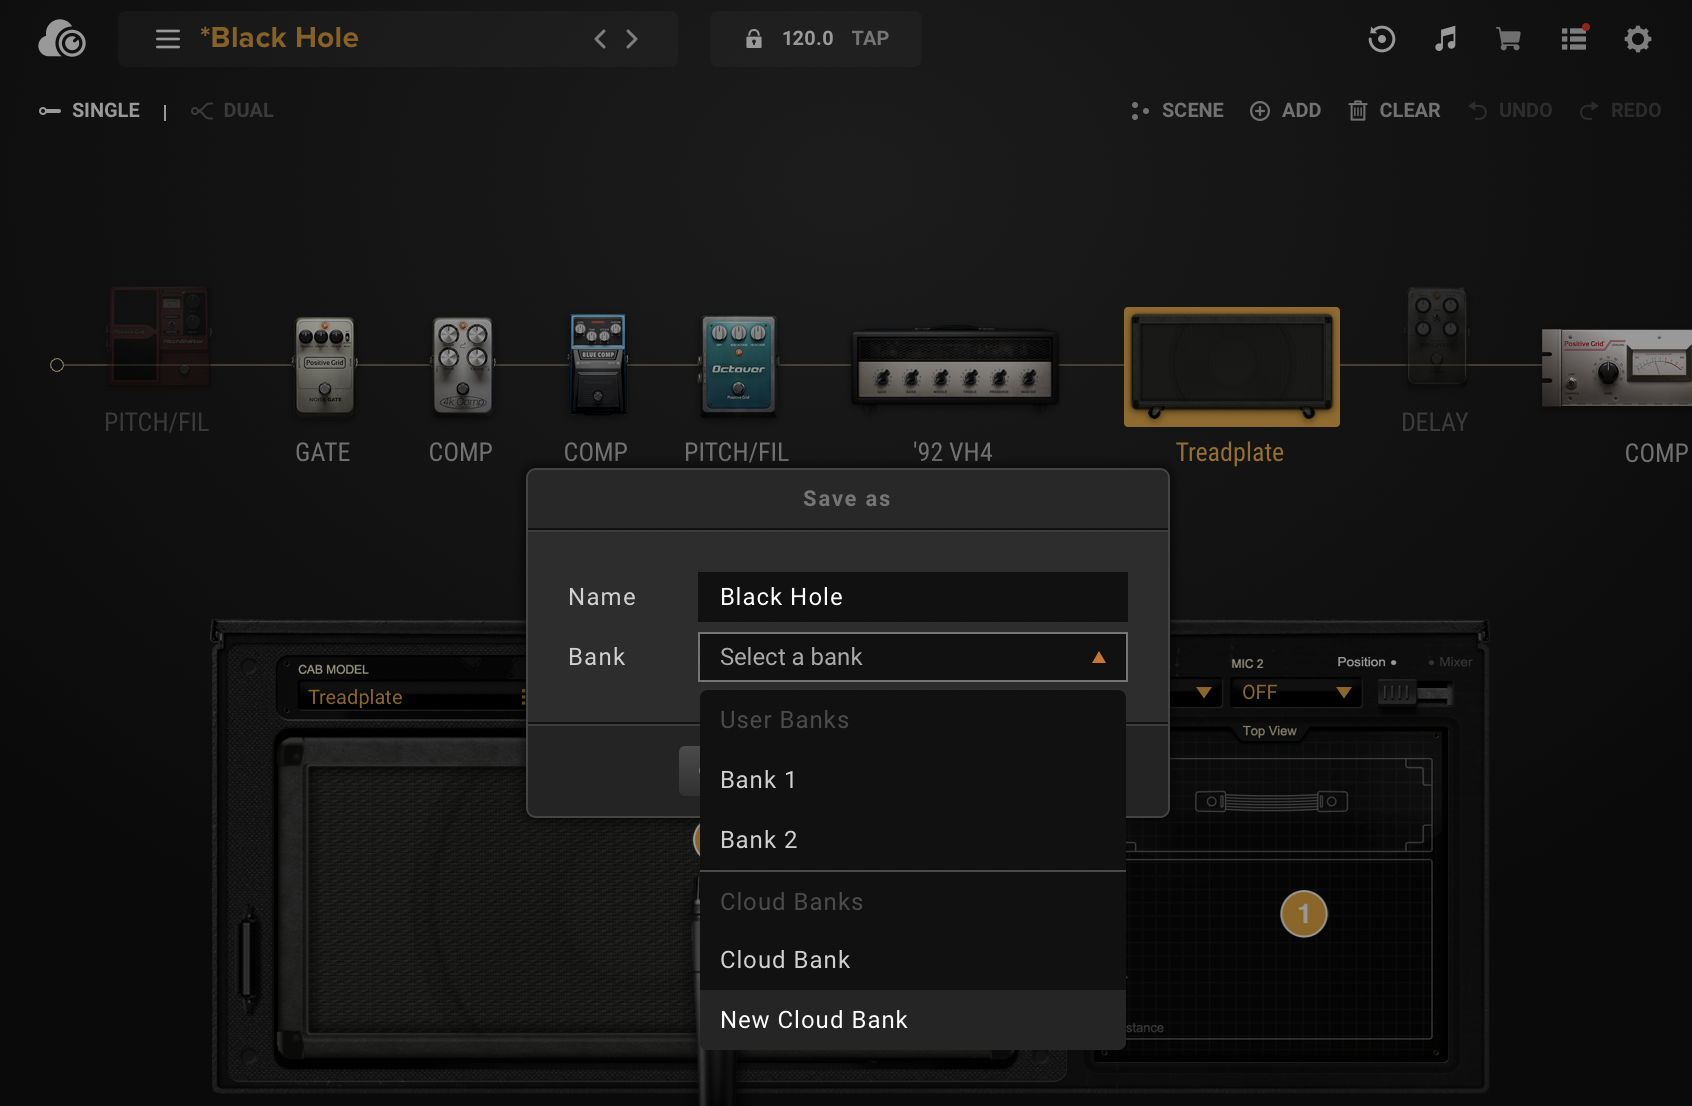Screen dimensions: 1692x1106
Task: Click the UNDO button
Action: pyautogui.click(x=1510, y=110)
